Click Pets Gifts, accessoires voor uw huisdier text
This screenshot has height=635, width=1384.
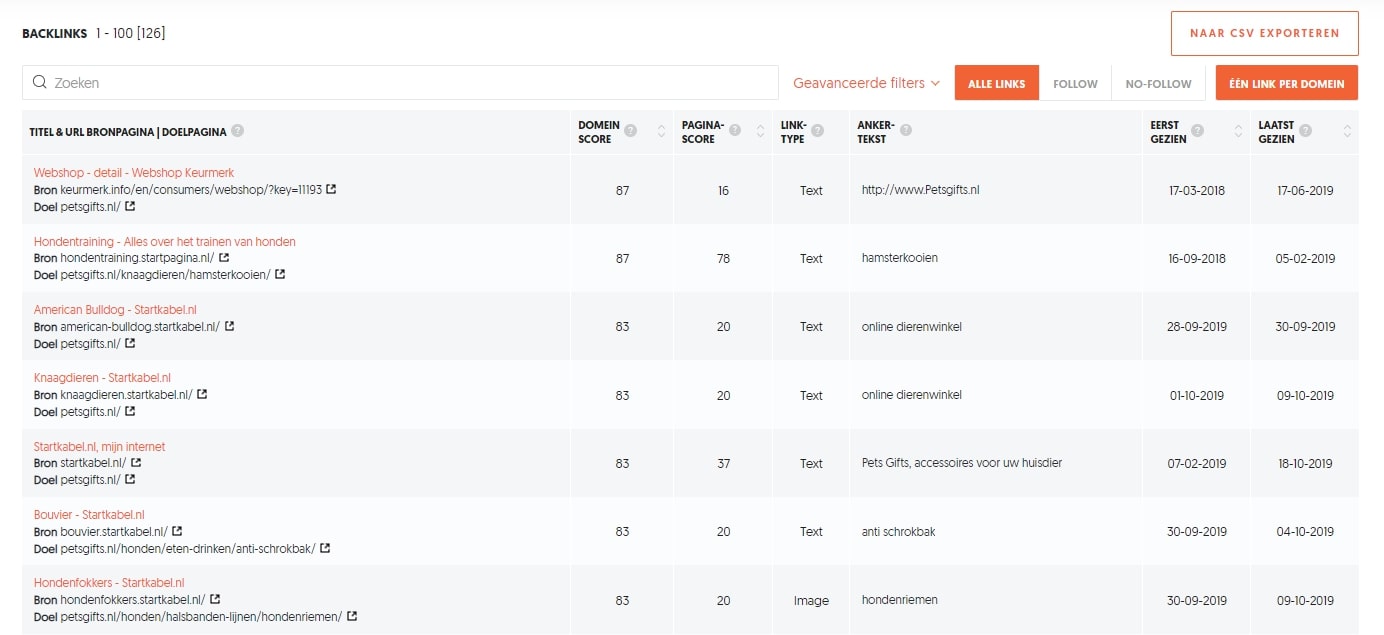[962, 463]
